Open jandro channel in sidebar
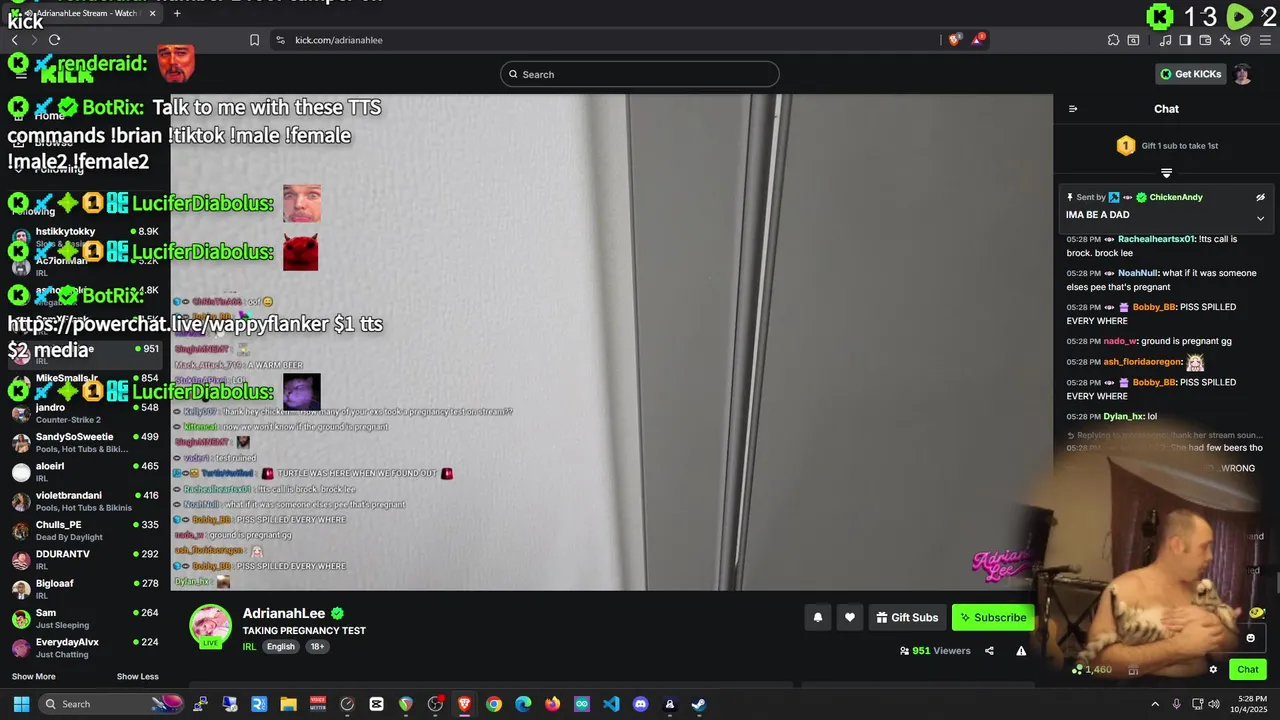 tap(85, 413)
